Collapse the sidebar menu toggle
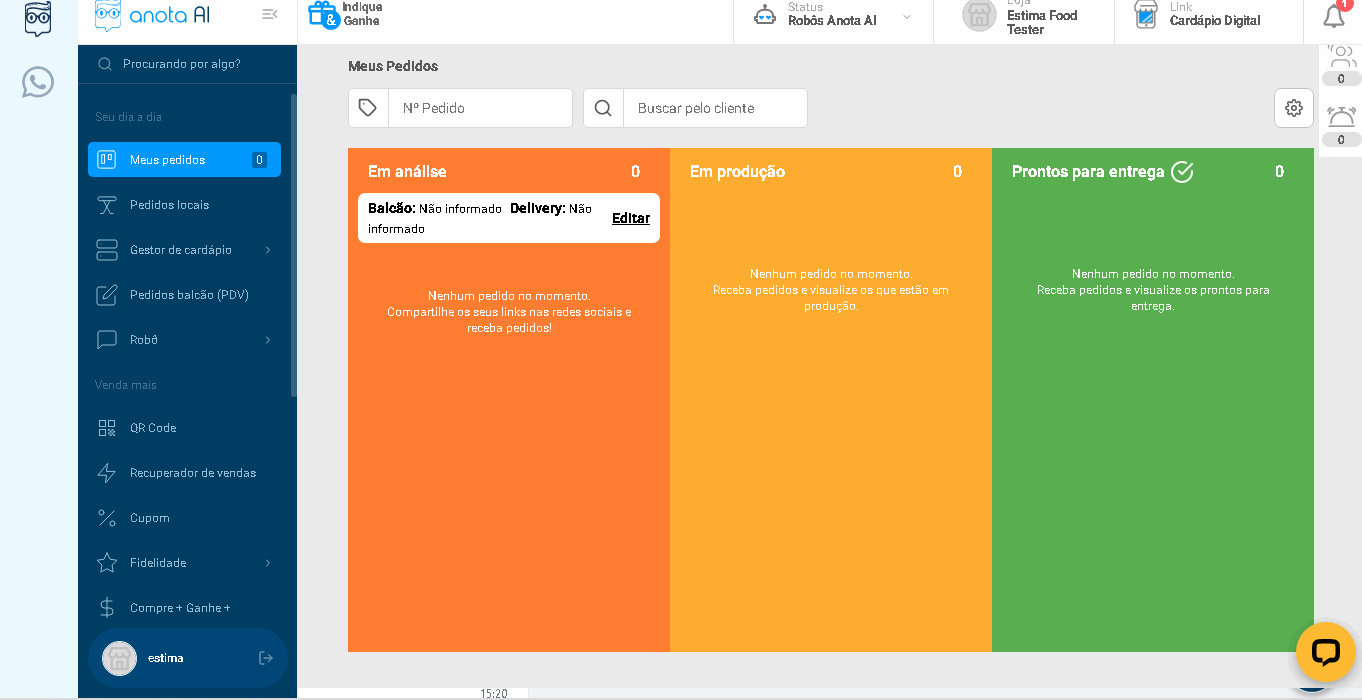 [x=269, y=14]
